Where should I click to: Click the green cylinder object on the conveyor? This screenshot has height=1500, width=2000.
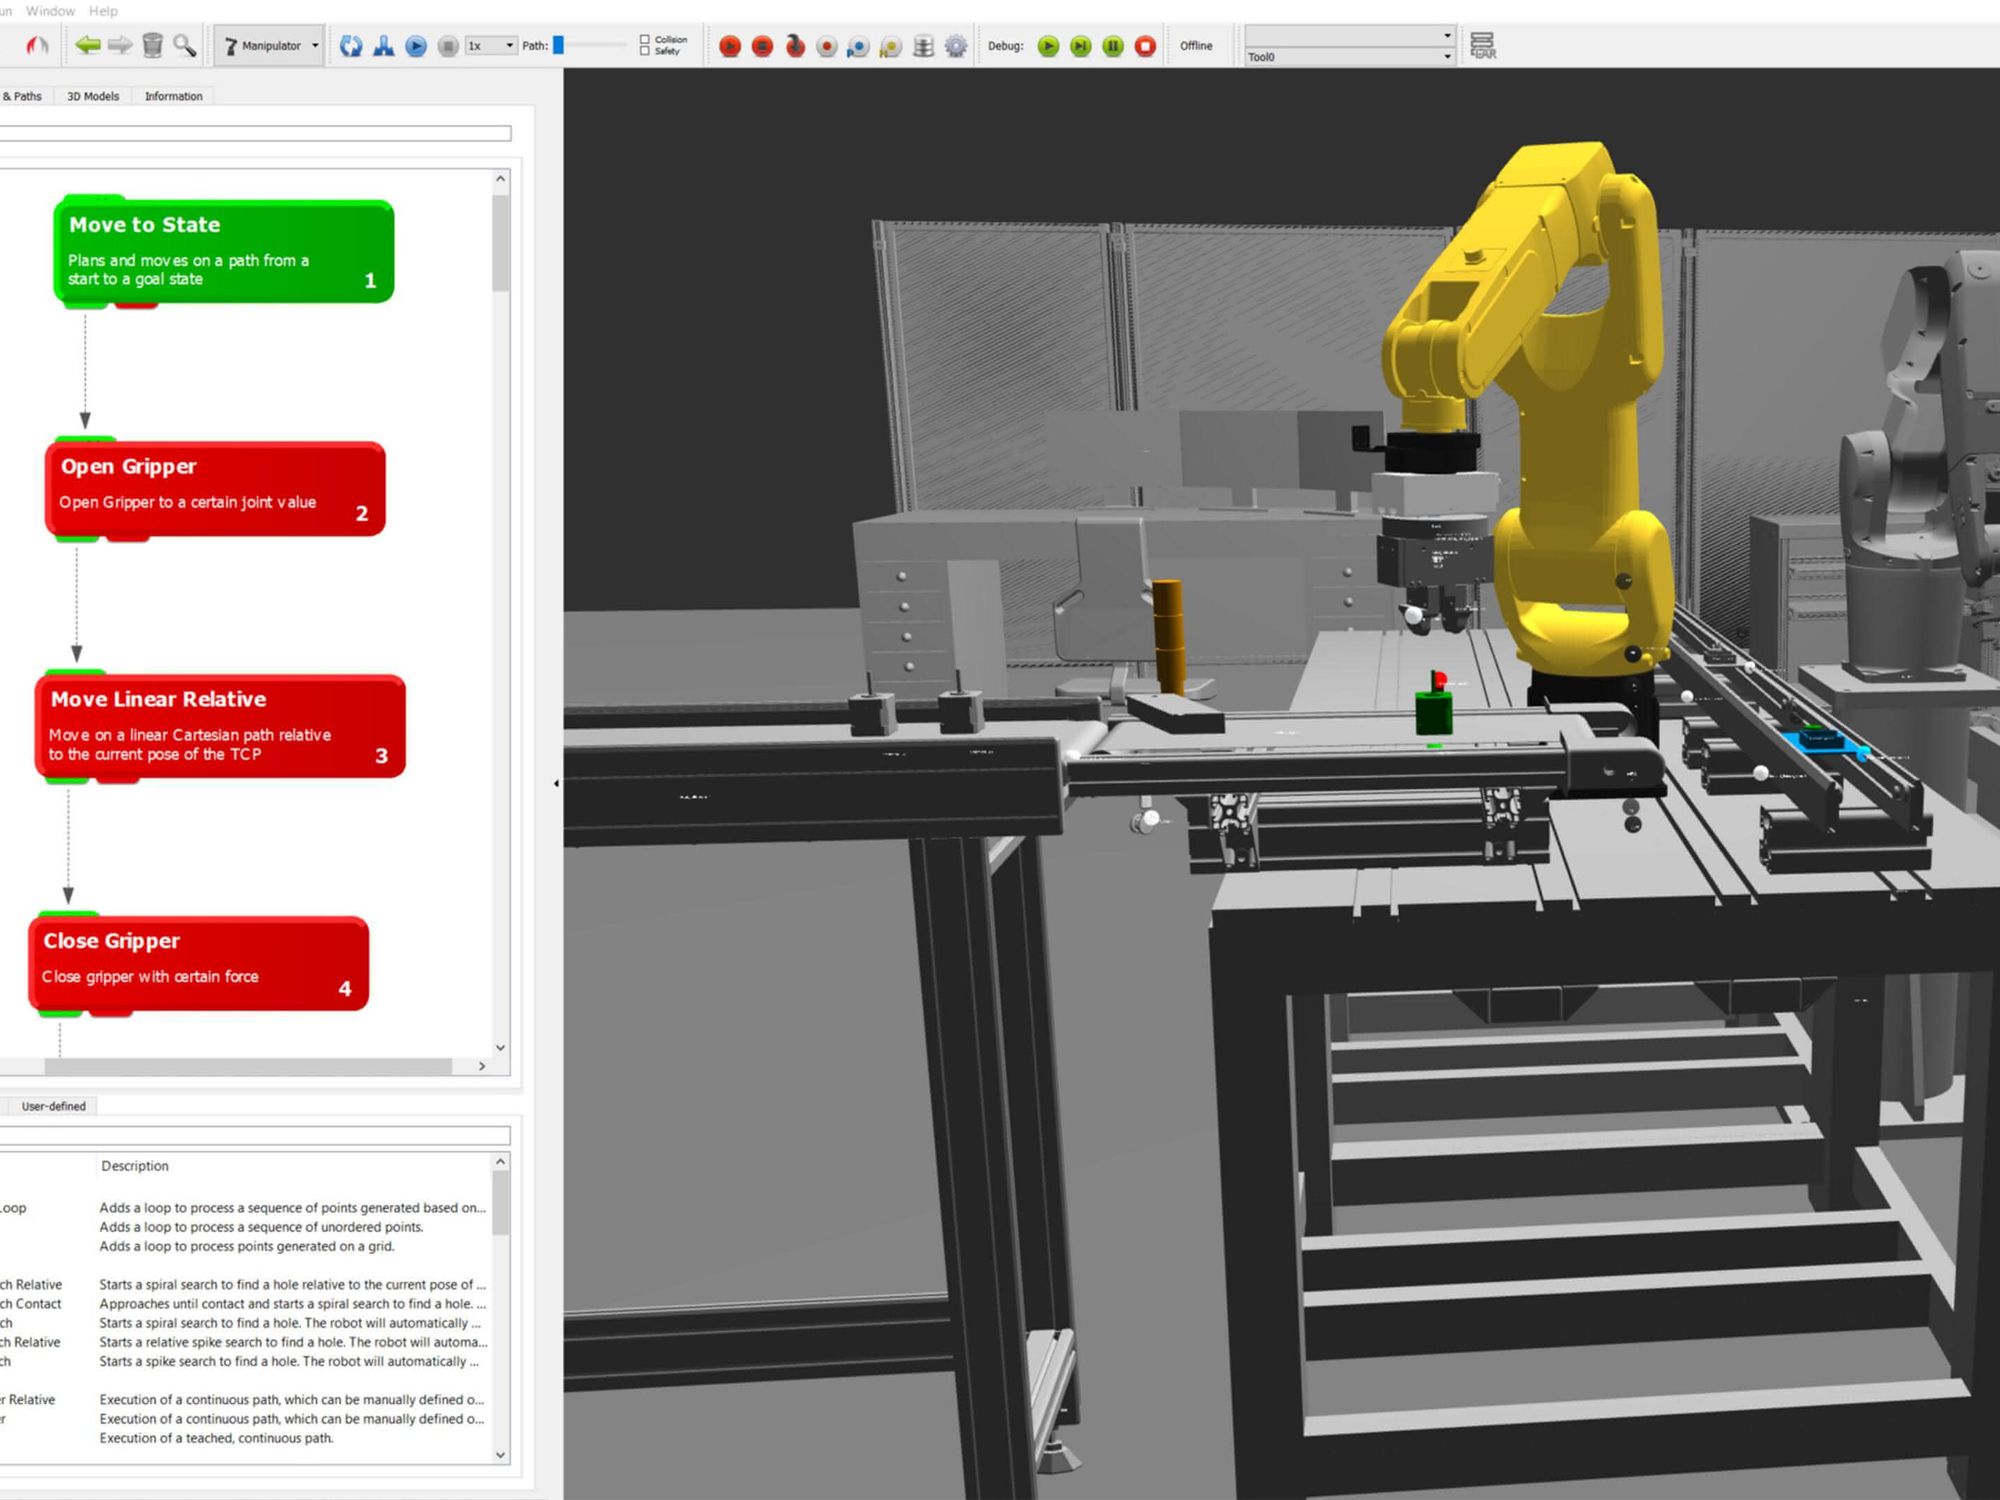pos(1434,712)
